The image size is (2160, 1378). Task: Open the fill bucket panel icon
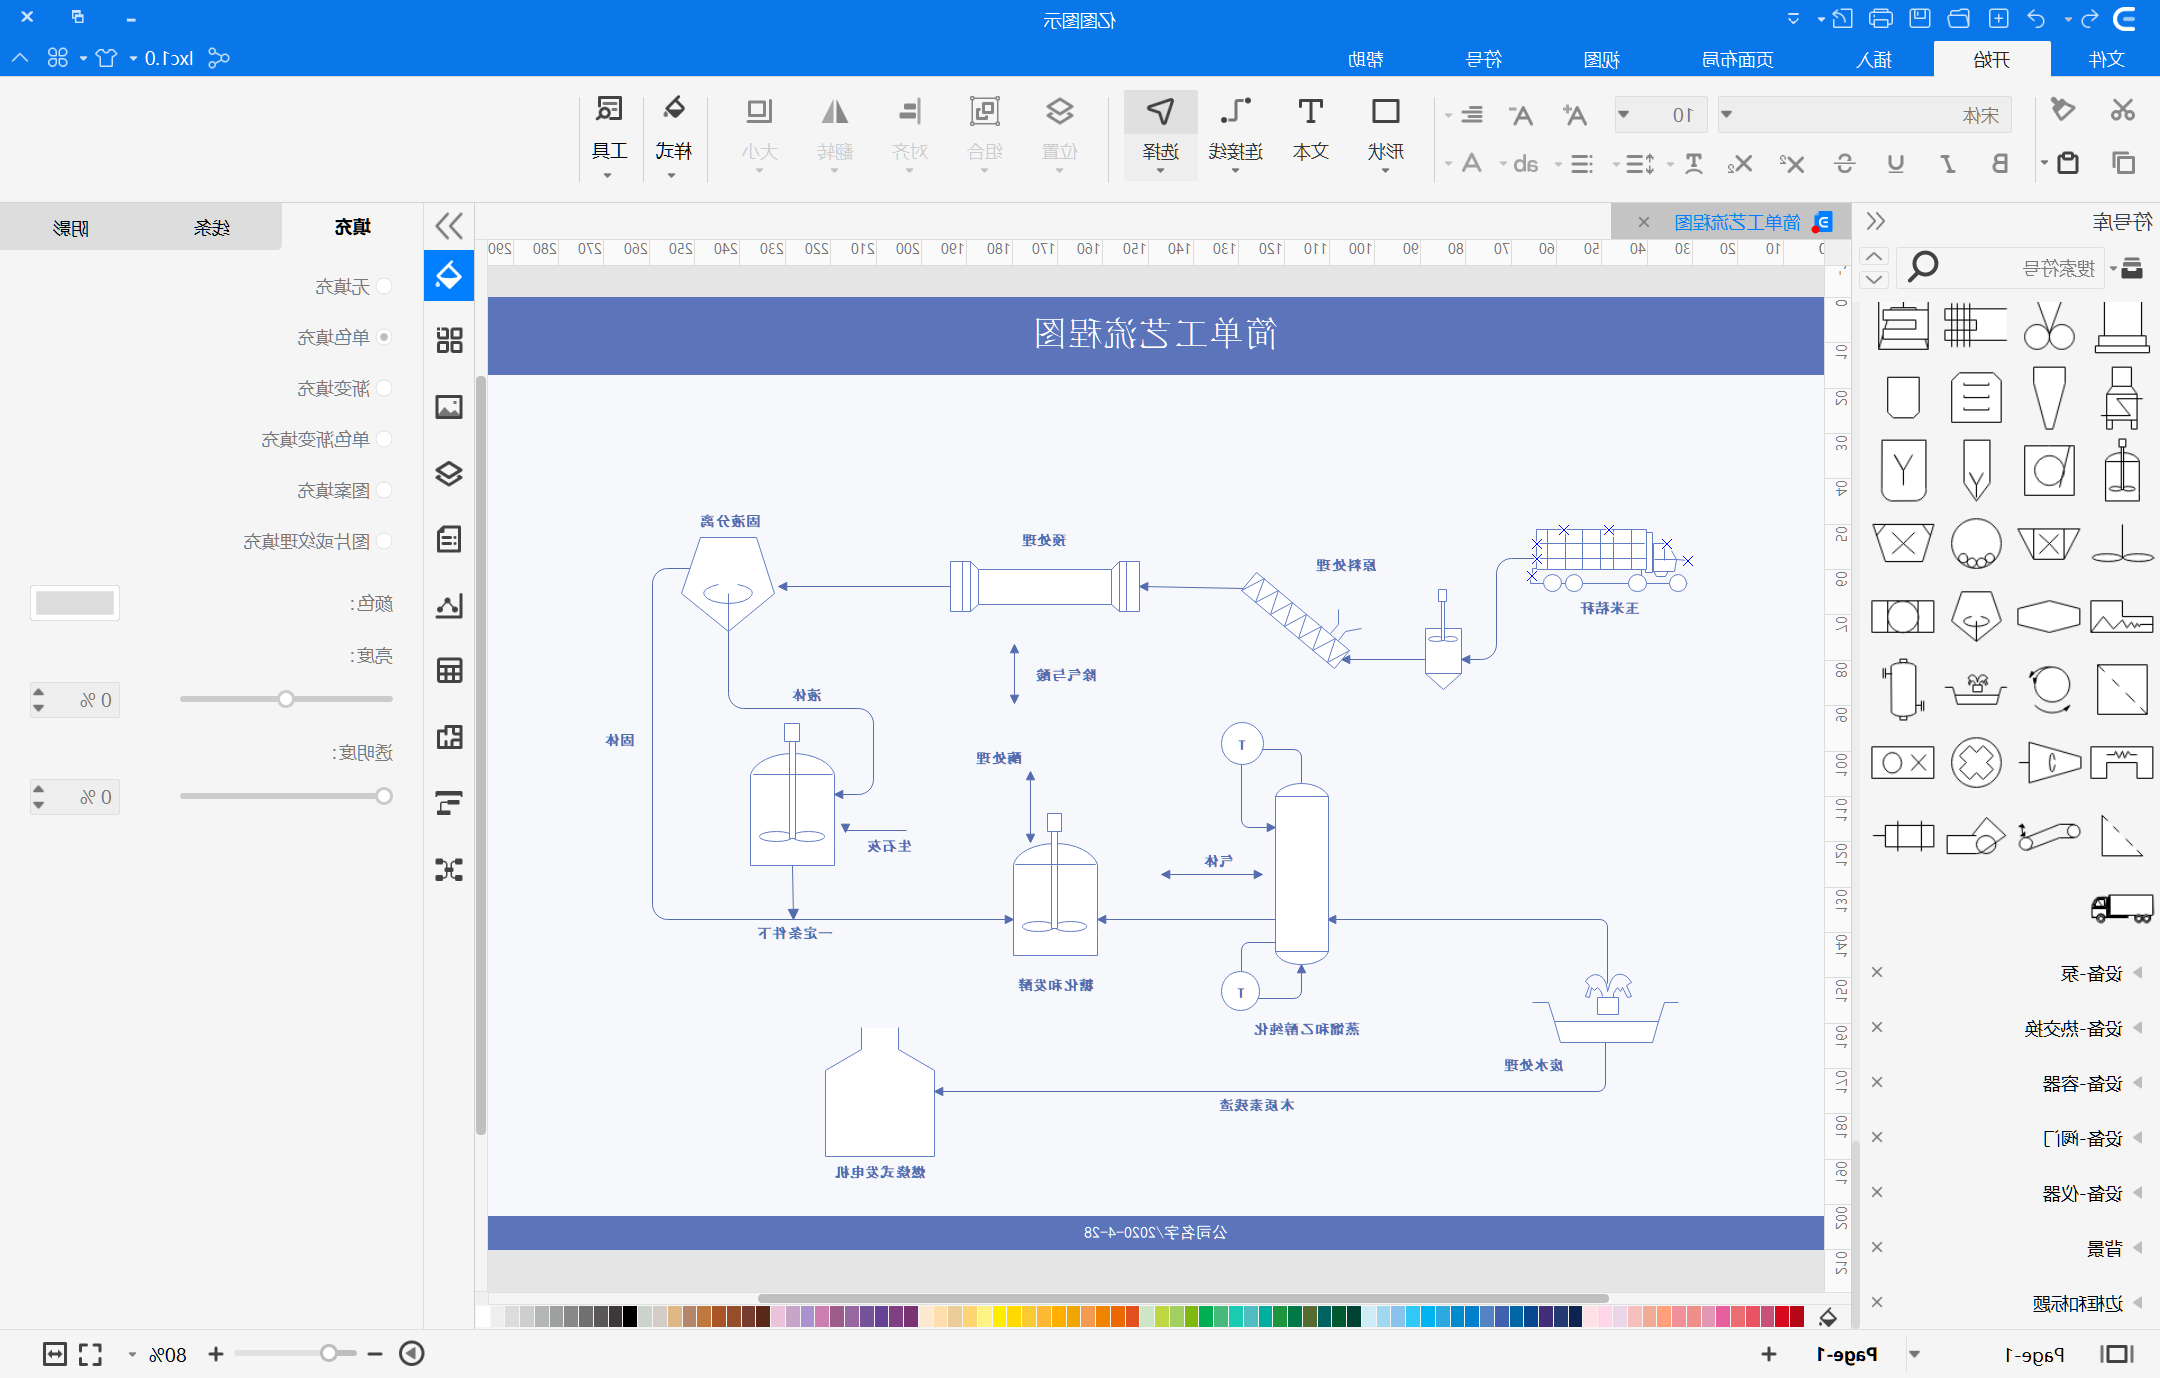pos(449,275)
